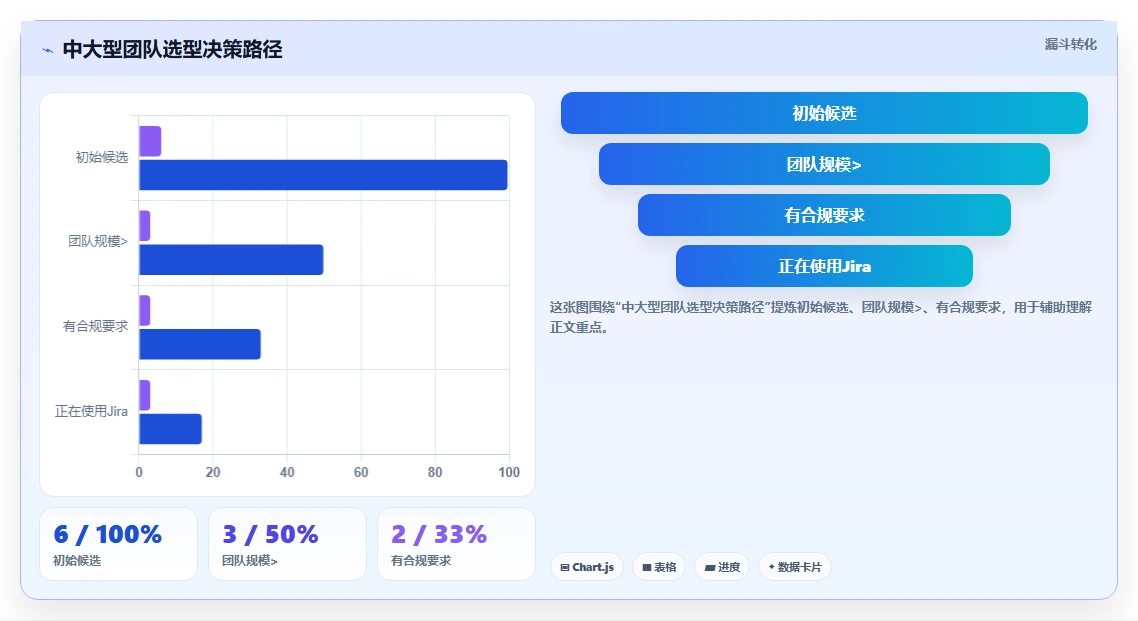Click the blue bar for 正在使用Jira
Screen dimensions: 1138x621
coord(171,429)
